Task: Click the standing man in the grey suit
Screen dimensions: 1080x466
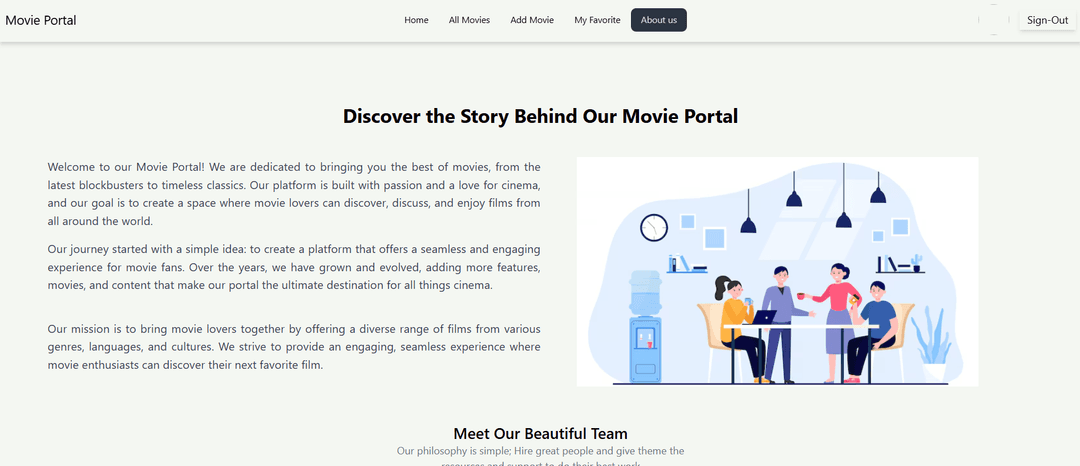Action: tap(780, 324)
